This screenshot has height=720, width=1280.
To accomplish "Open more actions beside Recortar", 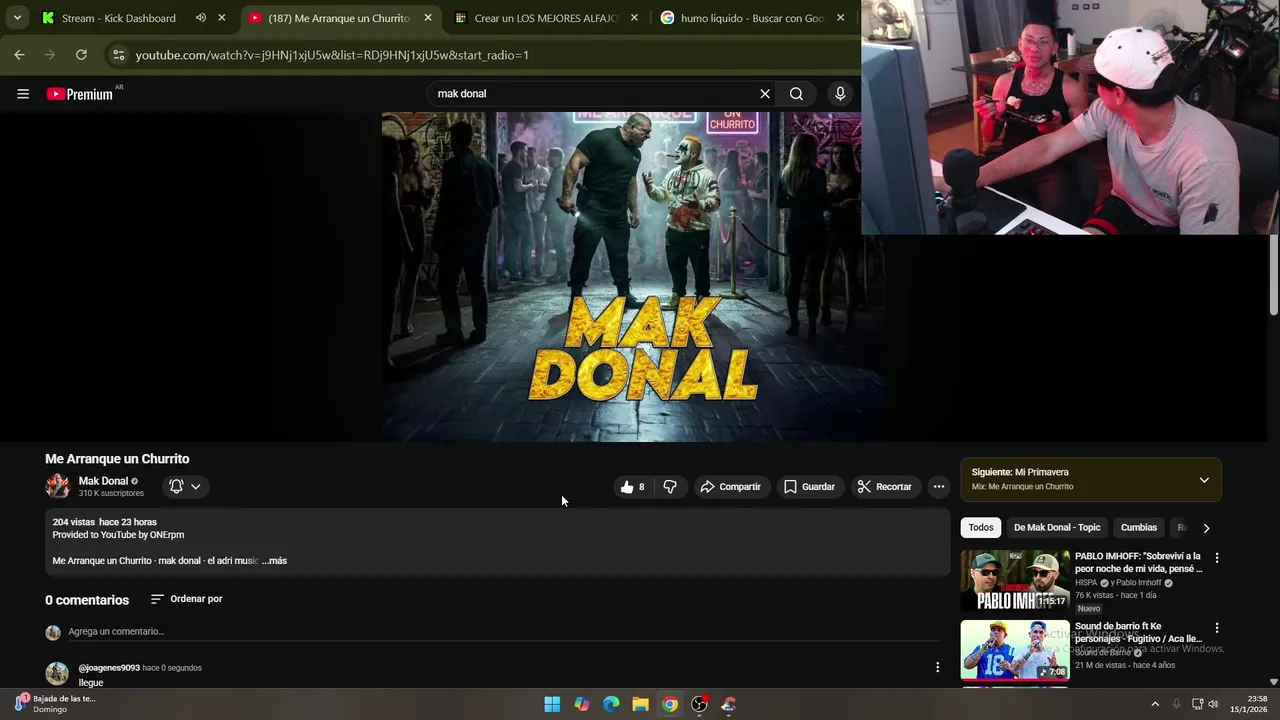I will click(938, 487).
